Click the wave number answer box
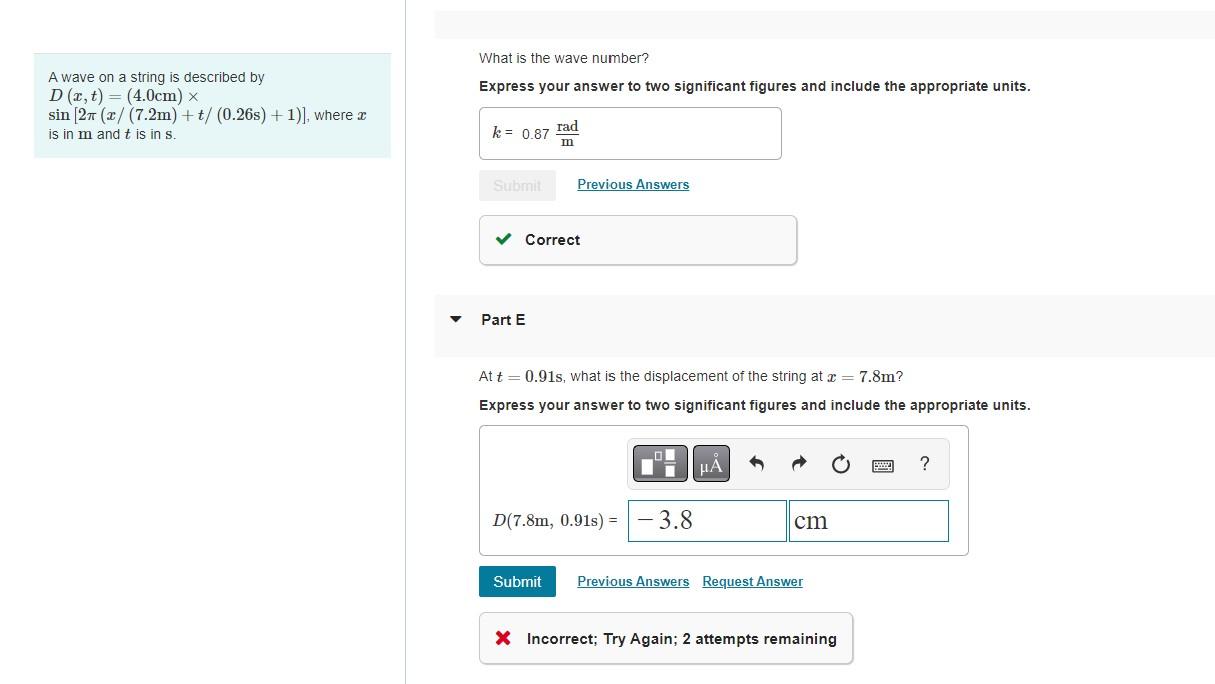Viewport: 1215px width, 684px height. (x=630, y=133)
